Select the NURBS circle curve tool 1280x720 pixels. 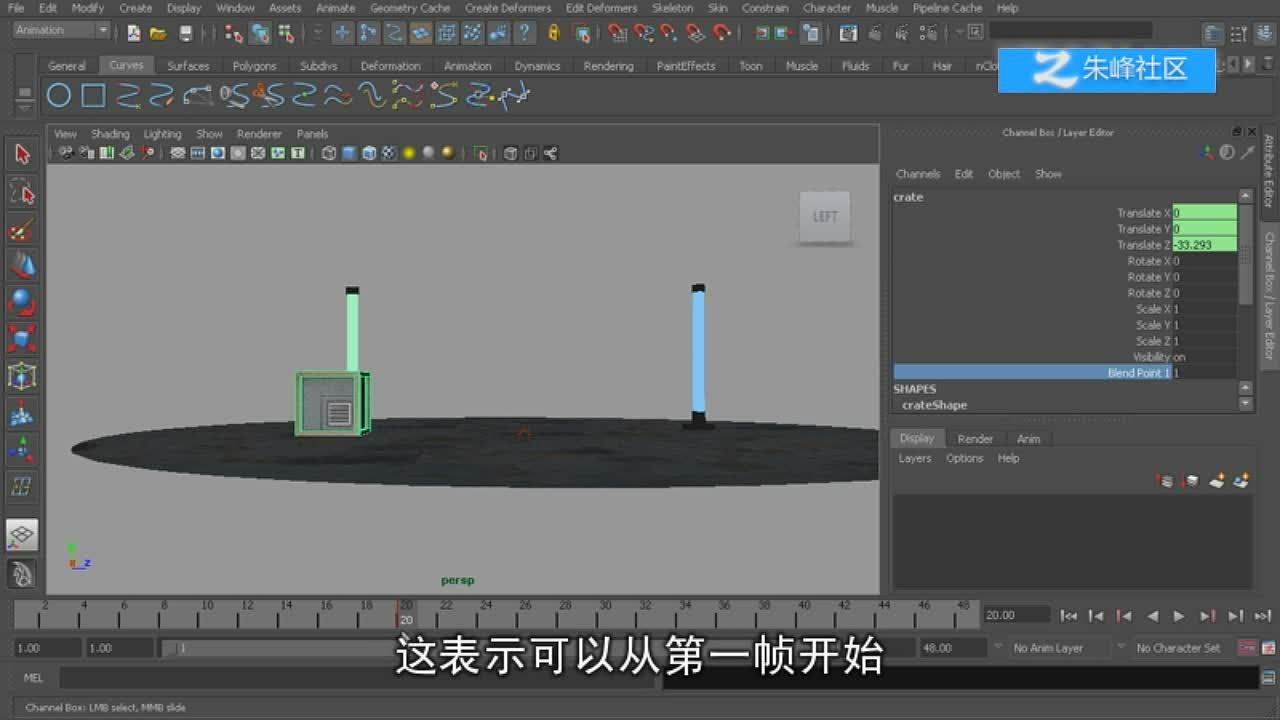coord(59,96)
